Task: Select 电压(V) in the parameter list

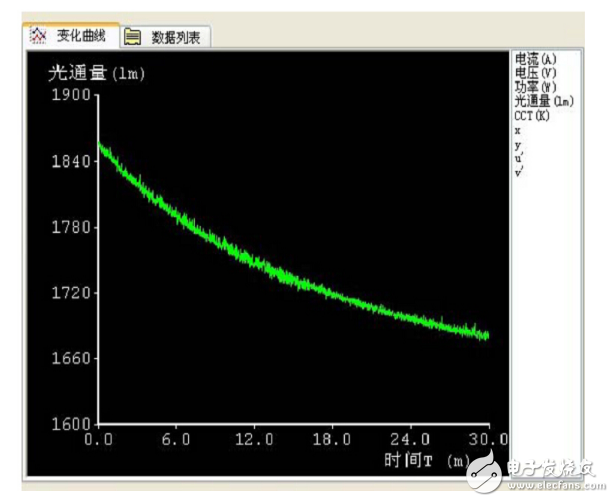Action: tap(535, 73)
